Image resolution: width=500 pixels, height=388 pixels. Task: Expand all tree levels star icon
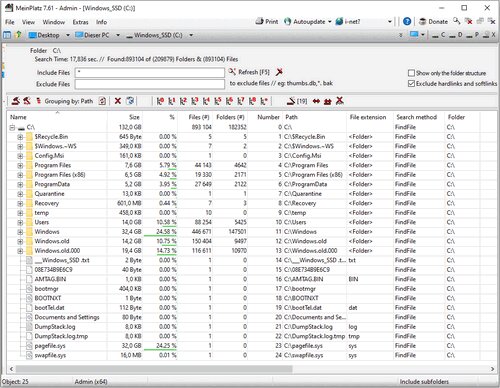click(x=264, y=101)
